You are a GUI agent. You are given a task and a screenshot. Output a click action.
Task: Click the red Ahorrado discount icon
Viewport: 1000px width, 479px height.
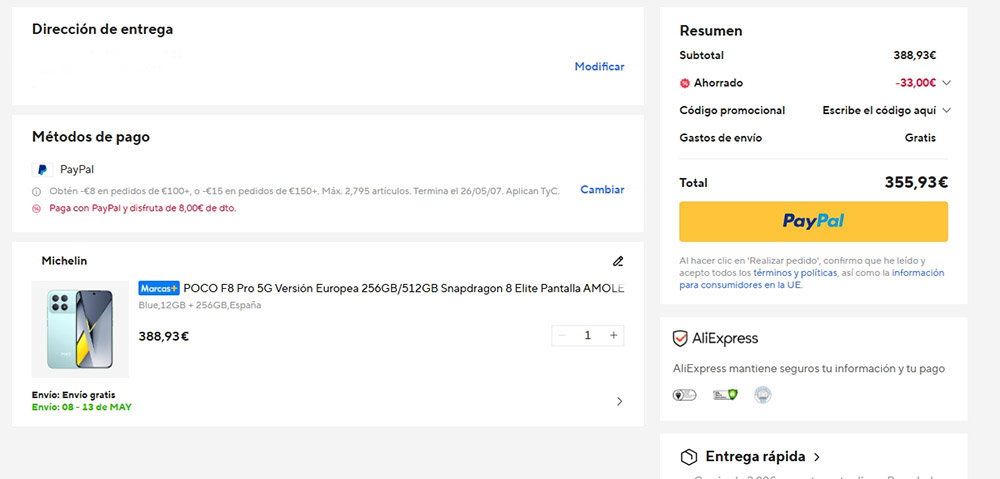[x=685, y=83]
